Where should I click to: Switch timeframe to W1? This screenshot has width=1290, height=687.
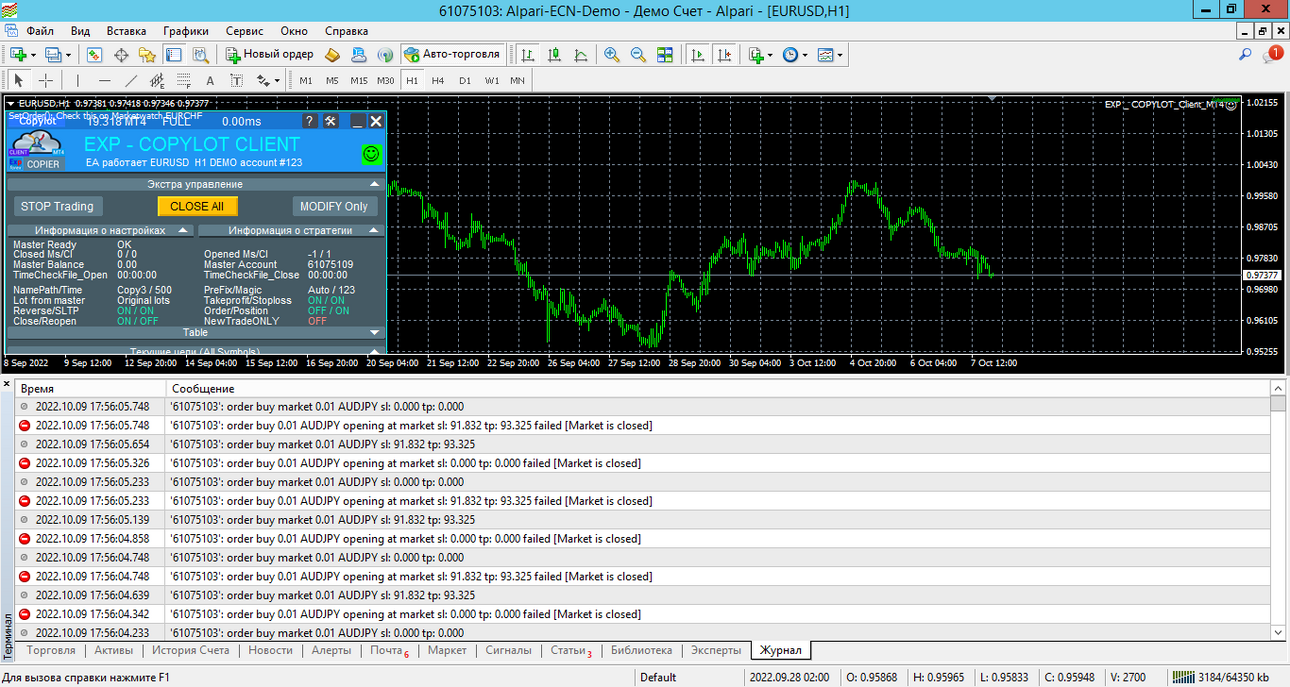pos(492,80)
